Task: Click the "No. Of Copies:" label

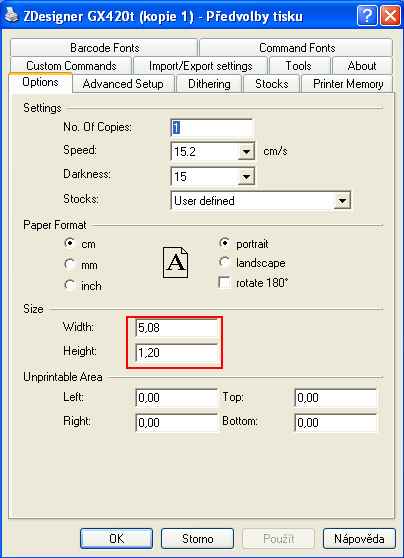Action: (98, 127)
